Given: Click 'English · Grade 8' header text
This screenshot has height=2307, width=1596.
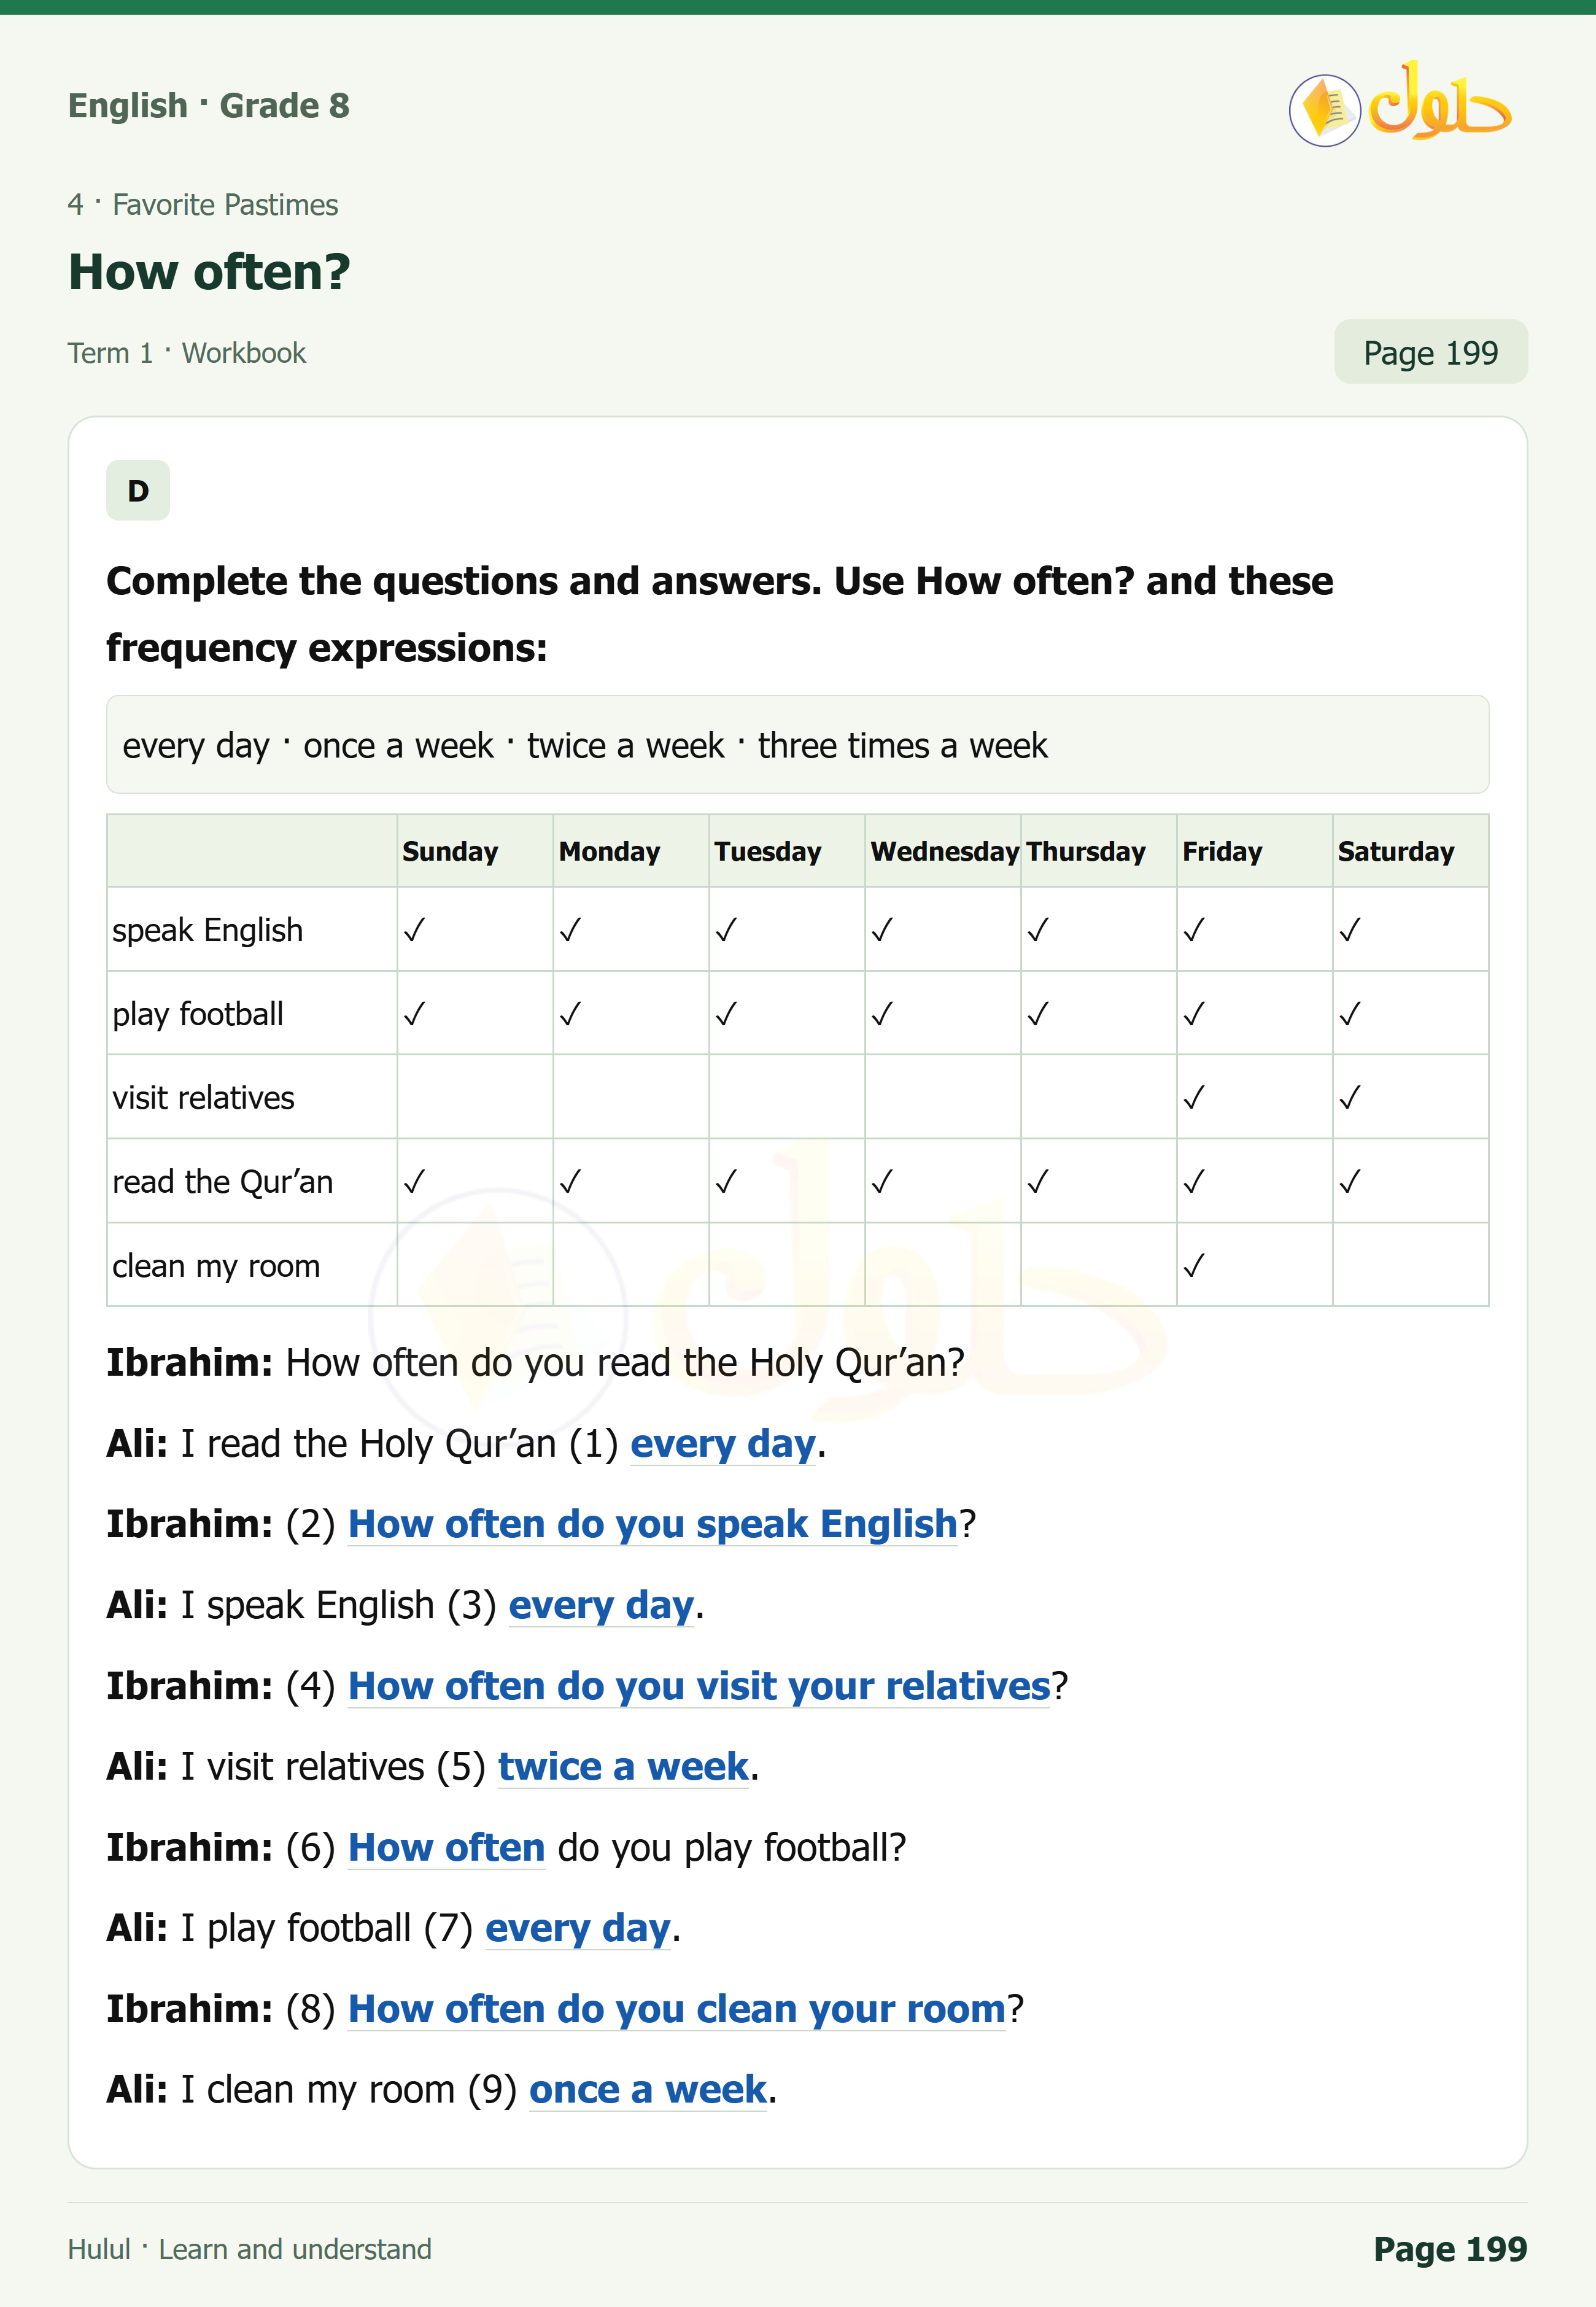Looking at the screenshot, I should 209,105.
